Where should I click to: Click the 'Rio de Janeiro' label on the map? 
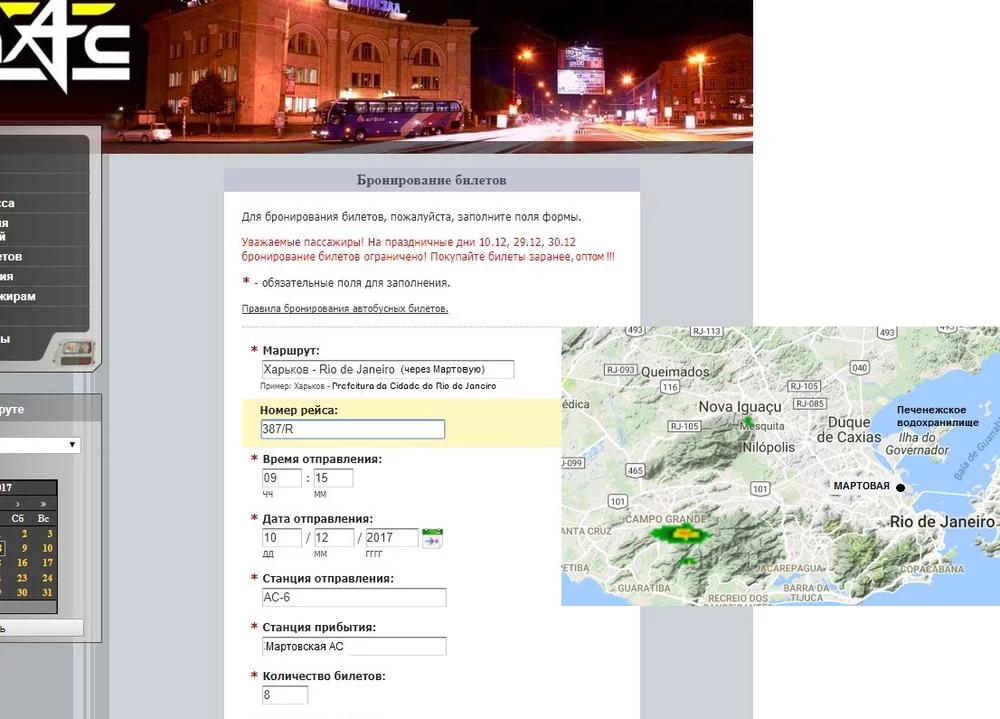pyautogui.click(x=941, y=522)
